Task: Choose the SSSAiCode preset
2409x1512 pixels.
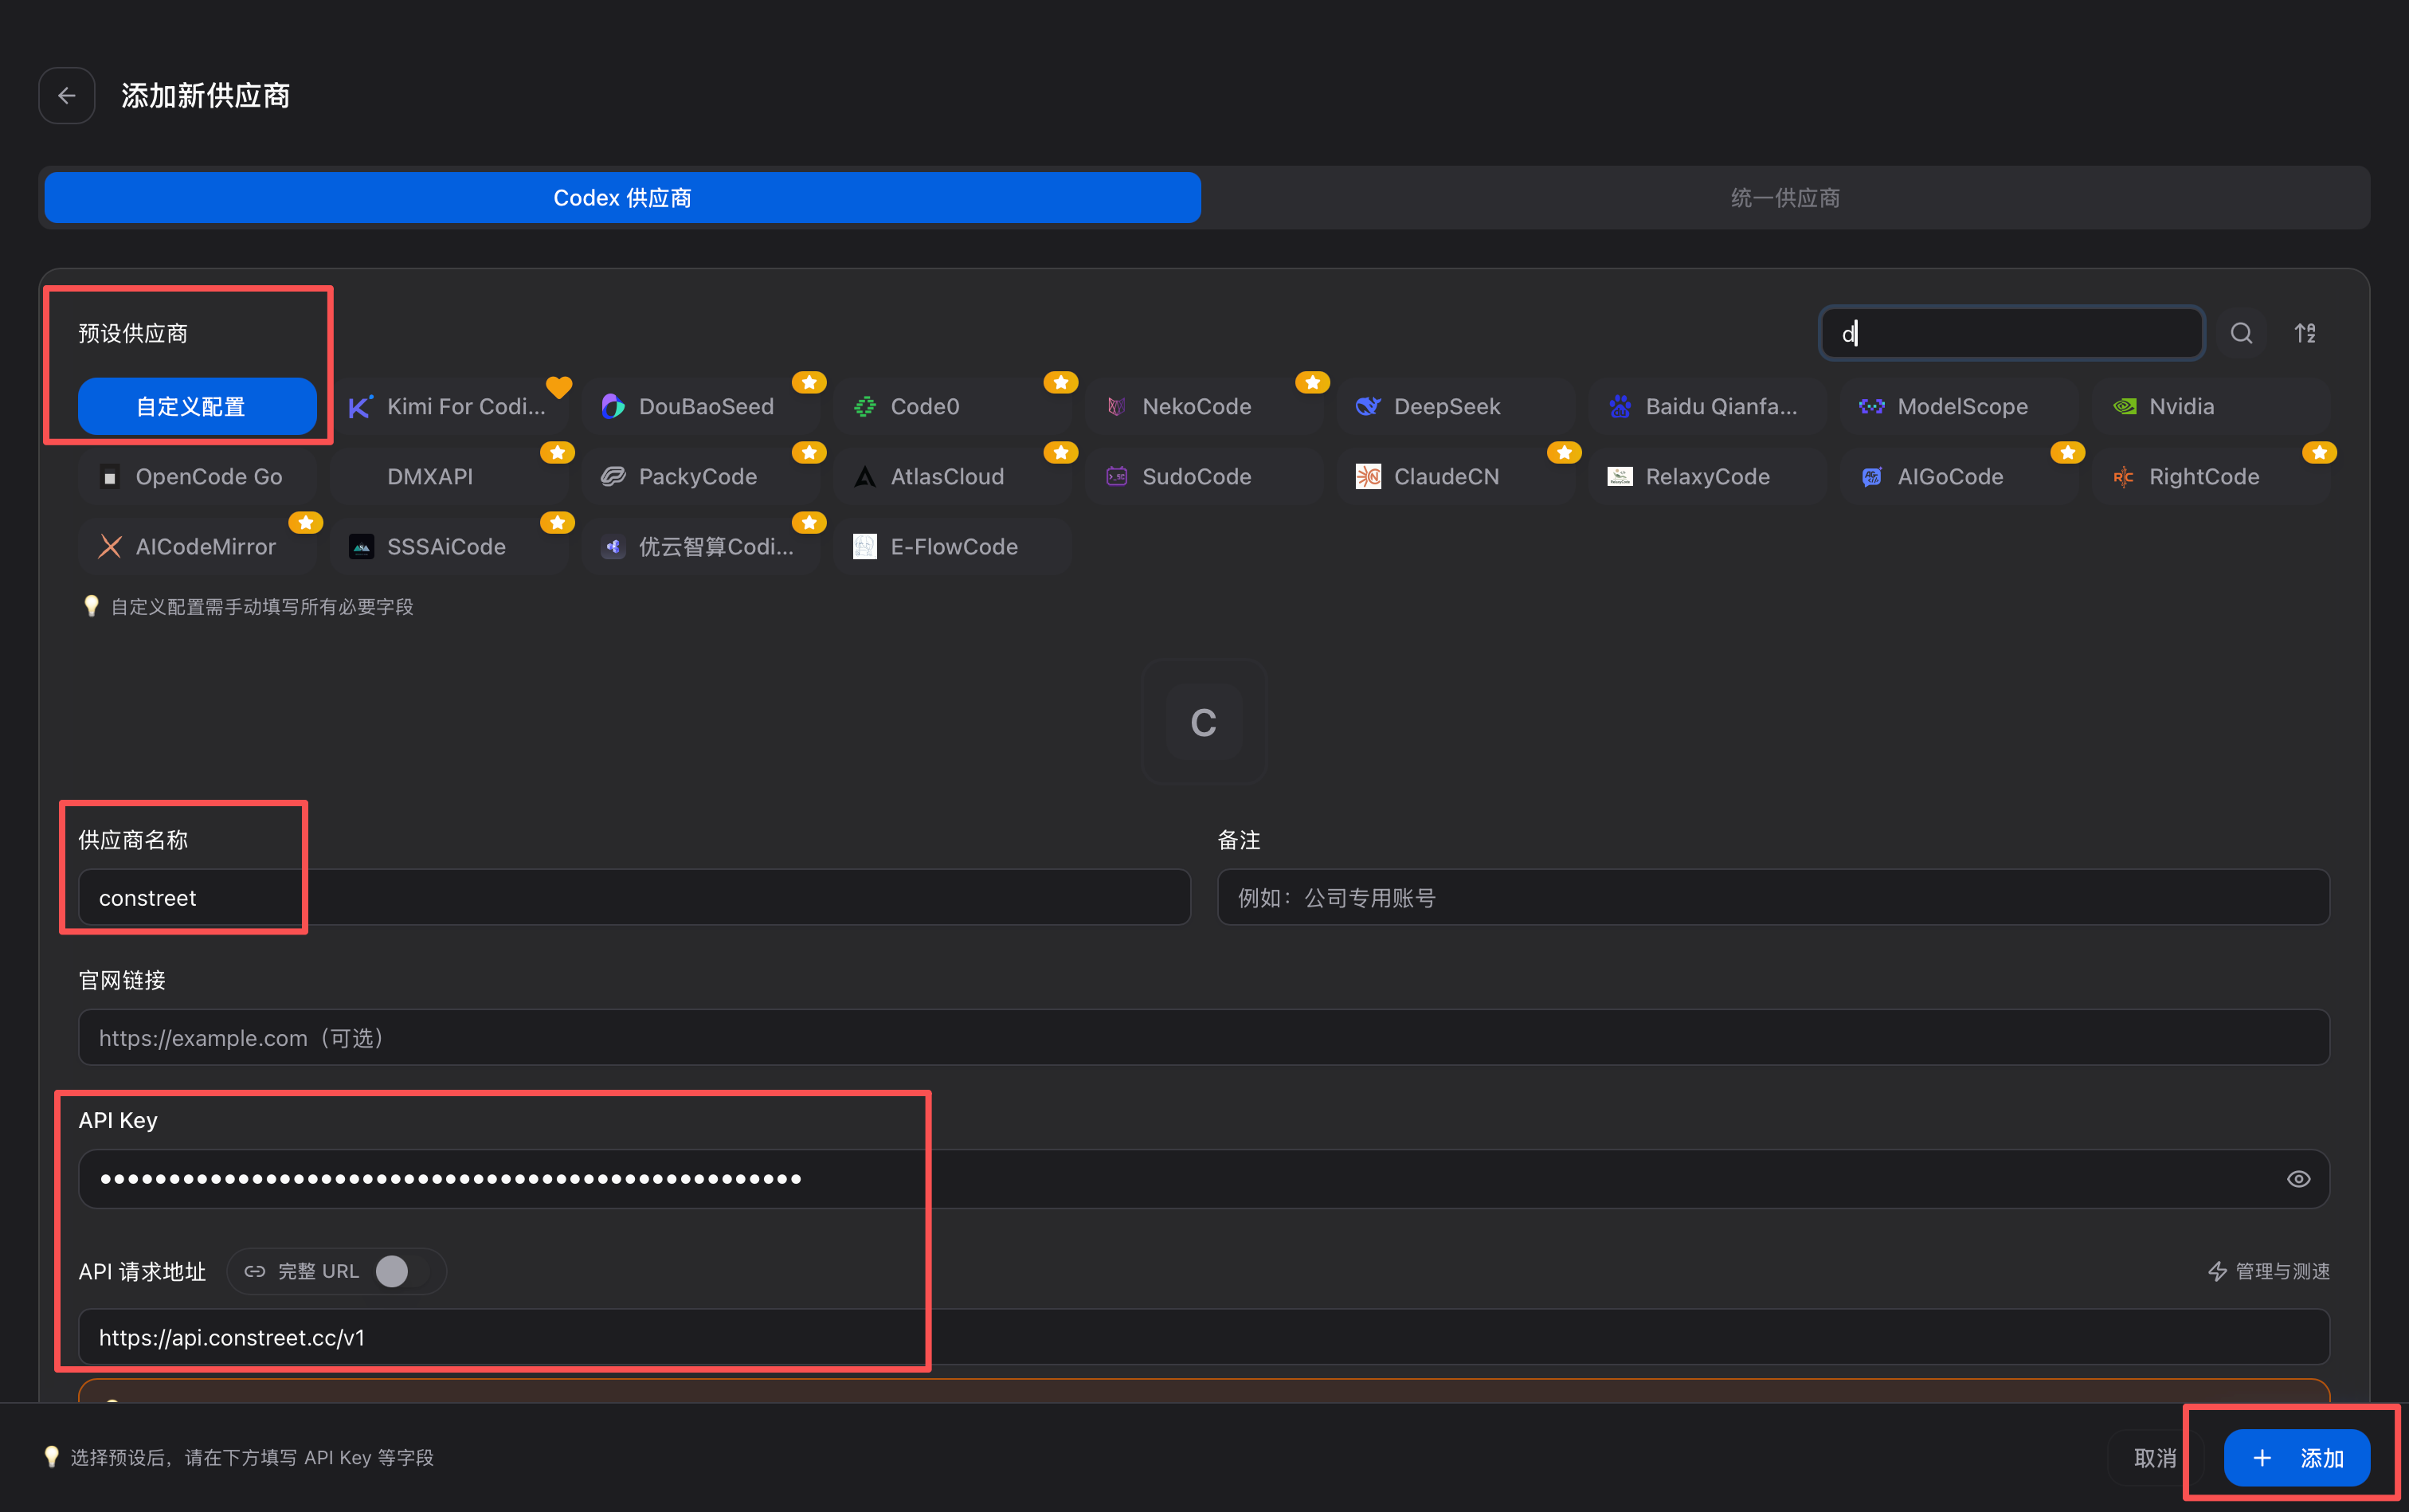Action: 449,546
